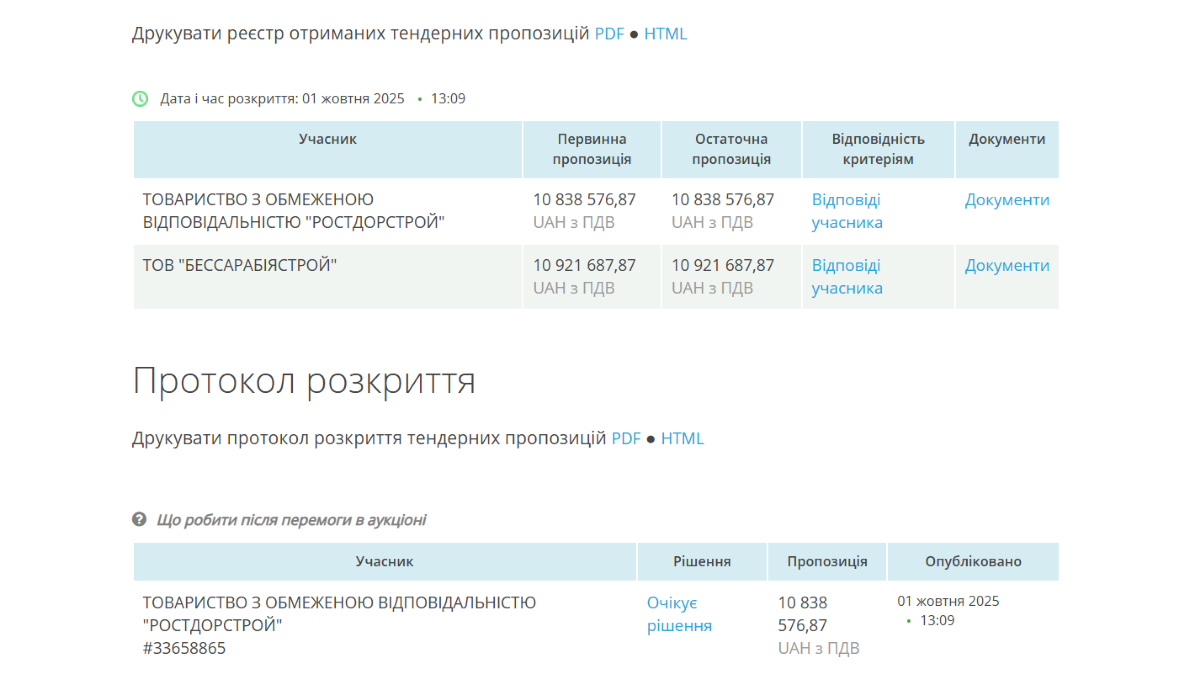1203x675 pixels.
Task: Click the 'Первинна пропозиція' column header
Action: (x=592, y=149)
